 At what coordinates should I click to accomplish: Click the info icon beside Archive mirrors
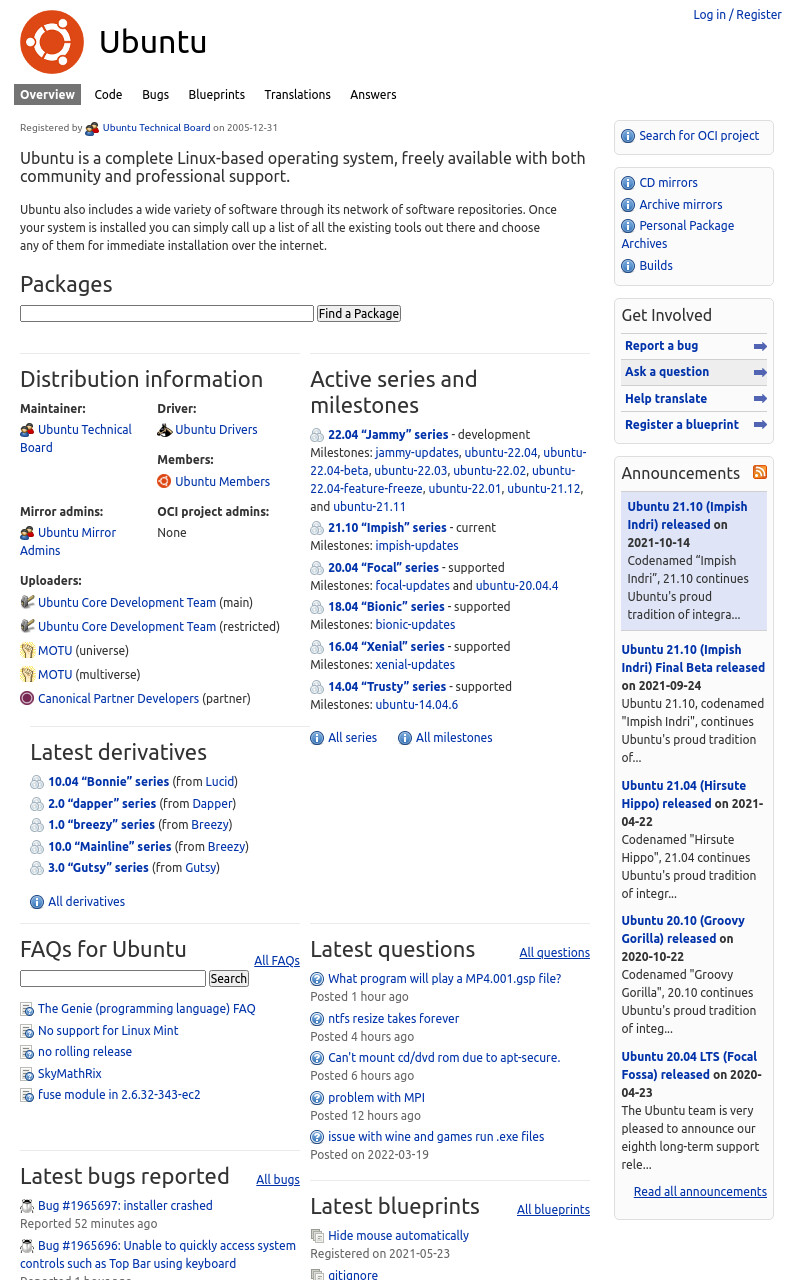[x=628, y=205]
